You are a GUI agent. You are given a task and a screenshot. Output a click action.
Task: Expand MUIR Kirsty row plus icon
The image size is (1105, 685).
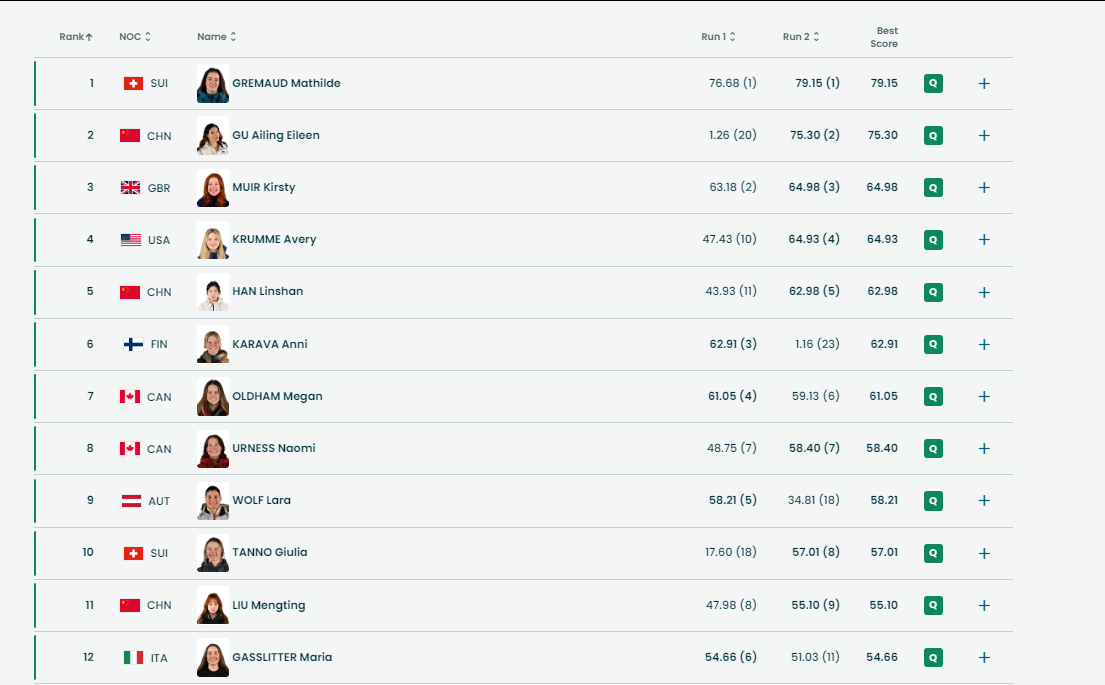click(984, 187)
